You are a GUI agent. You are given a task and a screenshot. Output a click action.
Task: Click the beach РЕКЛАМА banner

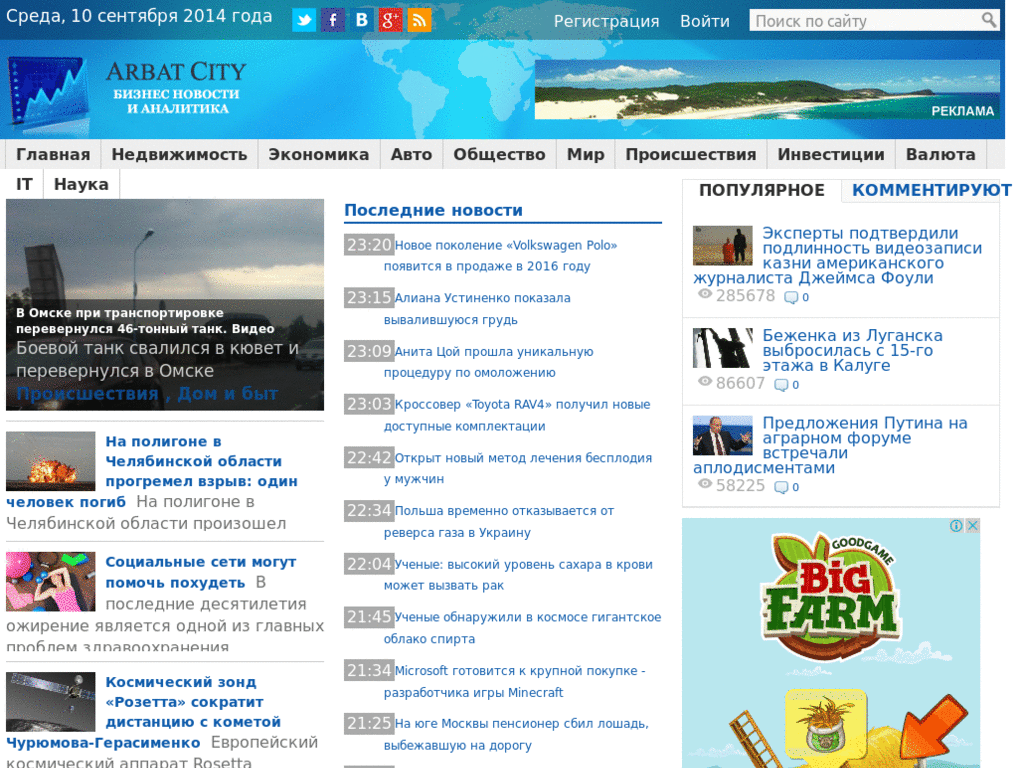tap(767, 89)
